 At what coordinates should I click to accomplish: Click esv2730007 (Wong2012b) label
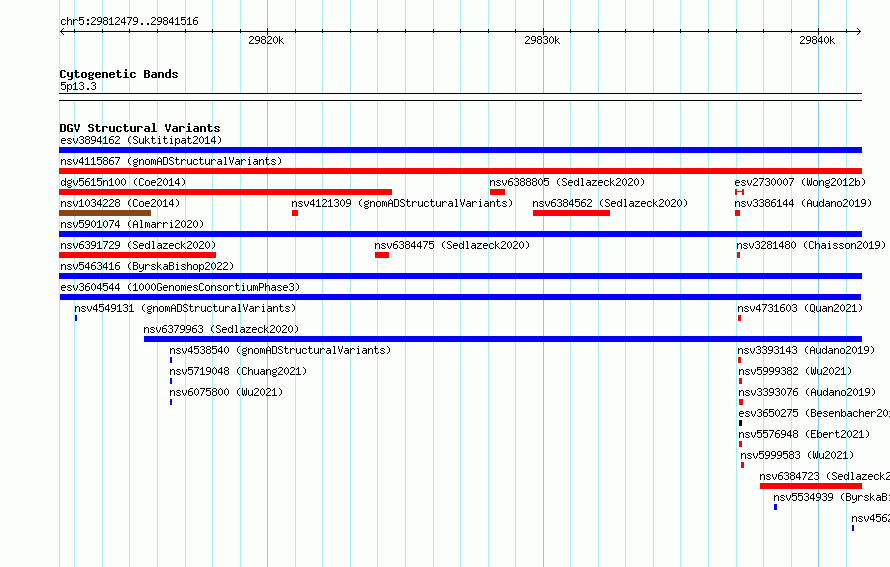(x=800, y=182)
